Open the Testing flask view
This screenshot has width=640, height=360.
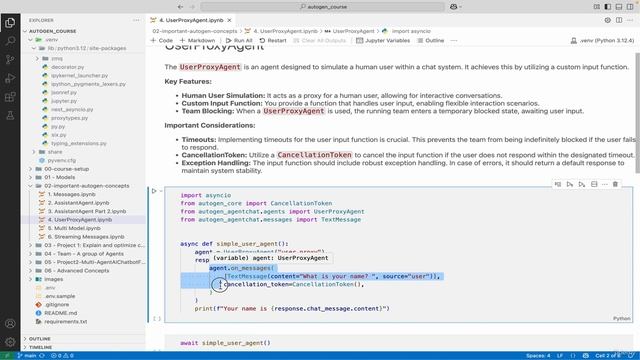click(x=10, y=116)
